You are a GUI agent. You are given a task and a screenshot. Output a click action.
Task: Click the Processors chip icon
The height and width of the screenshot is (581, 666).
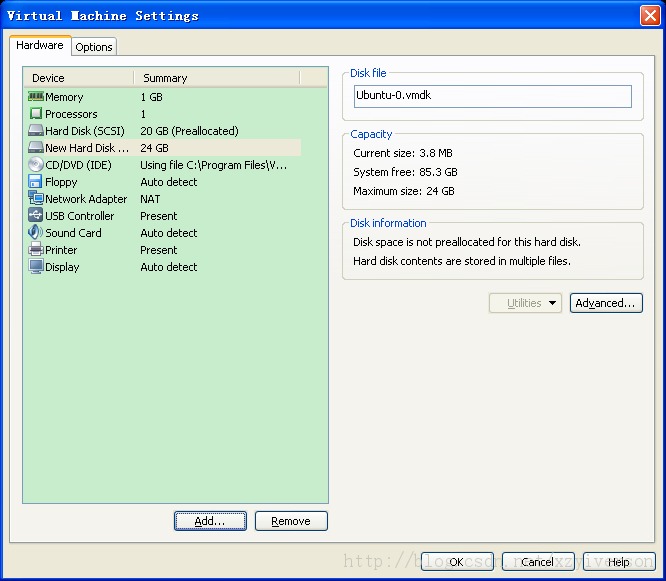(x=36, y=114)
